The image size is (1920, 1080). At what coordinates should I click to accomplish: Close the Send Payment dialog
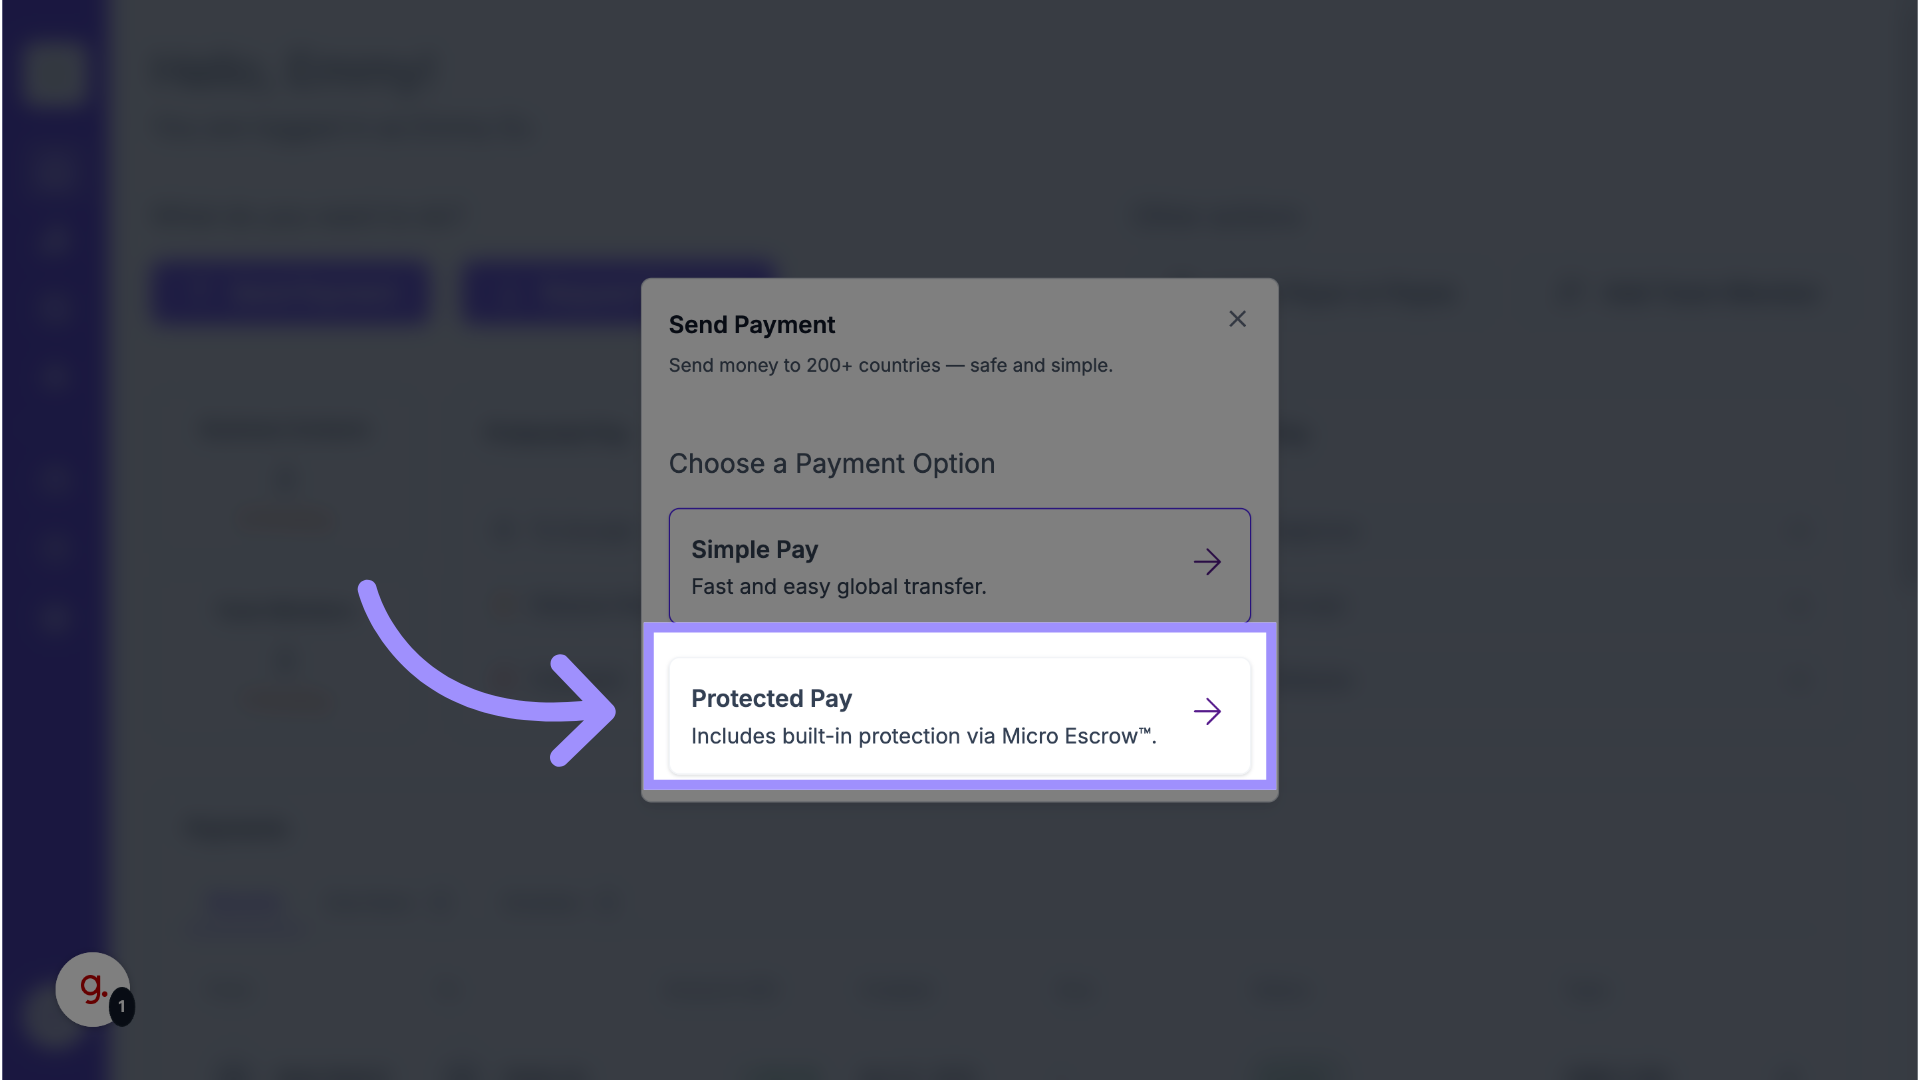pyautogui.click(x=1237, y=319)
